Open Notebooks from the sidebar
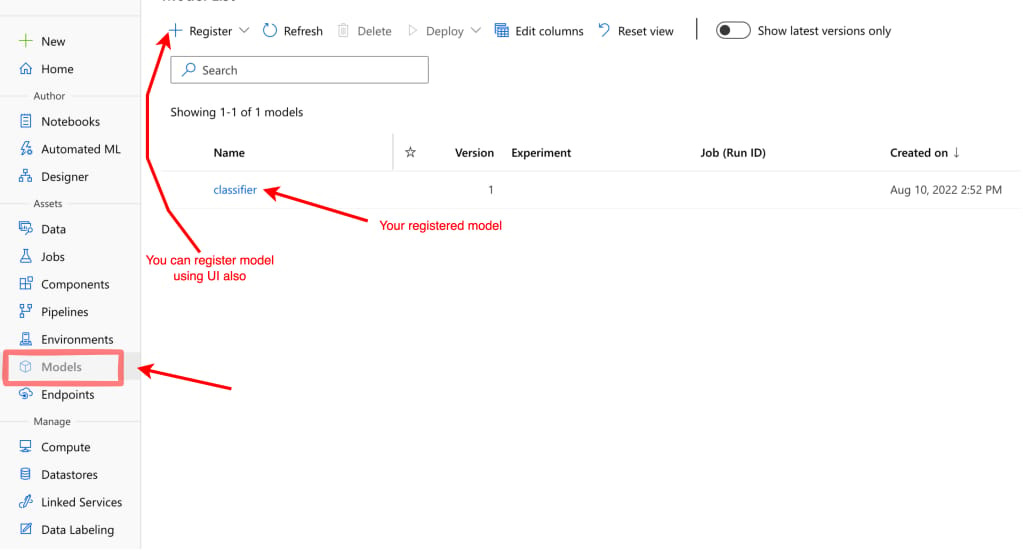 70,121
